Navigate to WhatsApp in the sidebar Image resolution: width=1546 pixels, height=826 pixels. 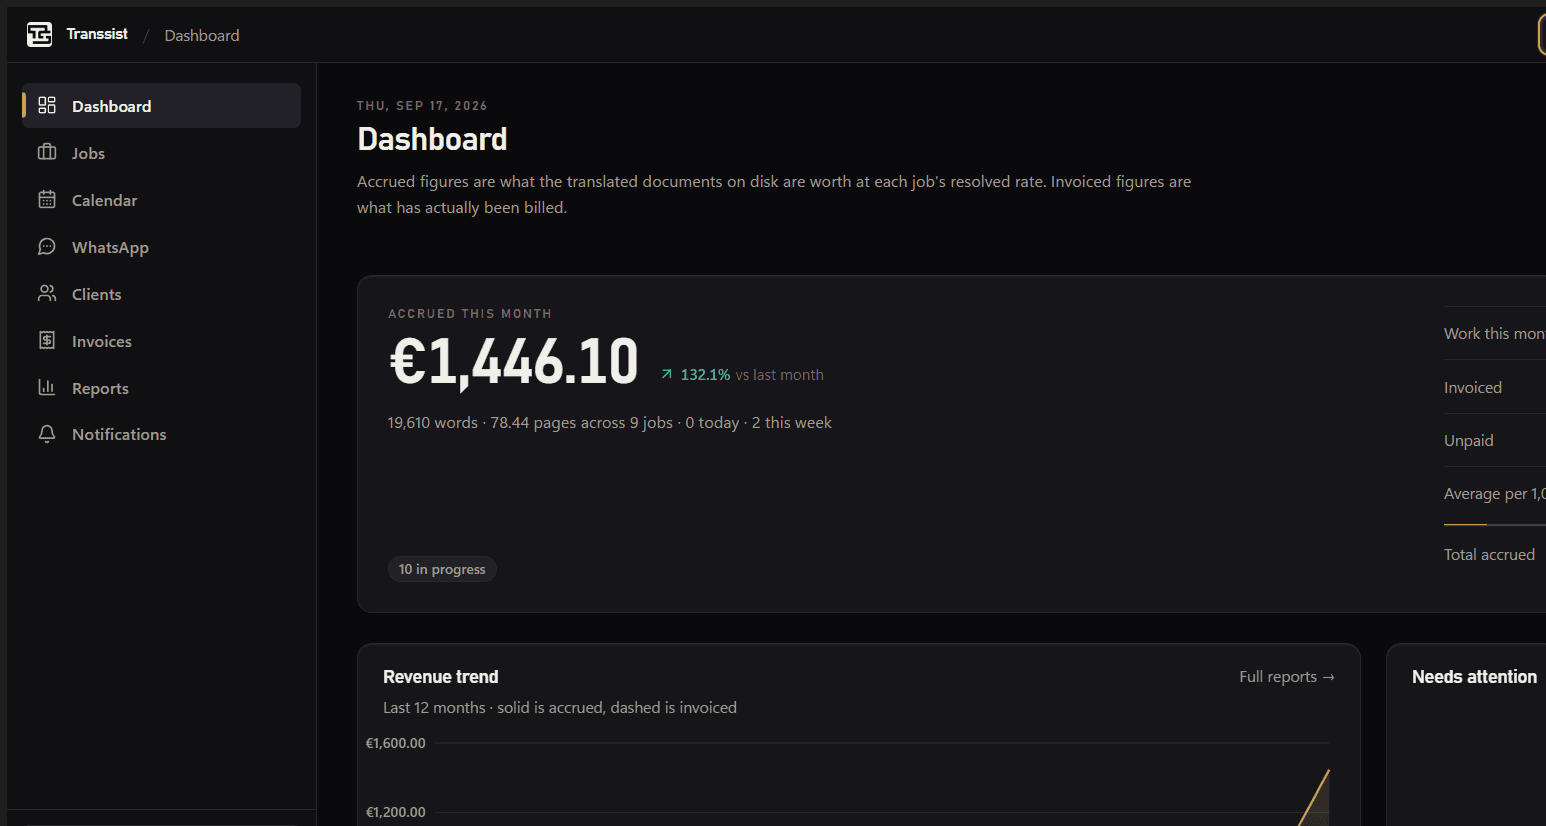coord(161,247)
